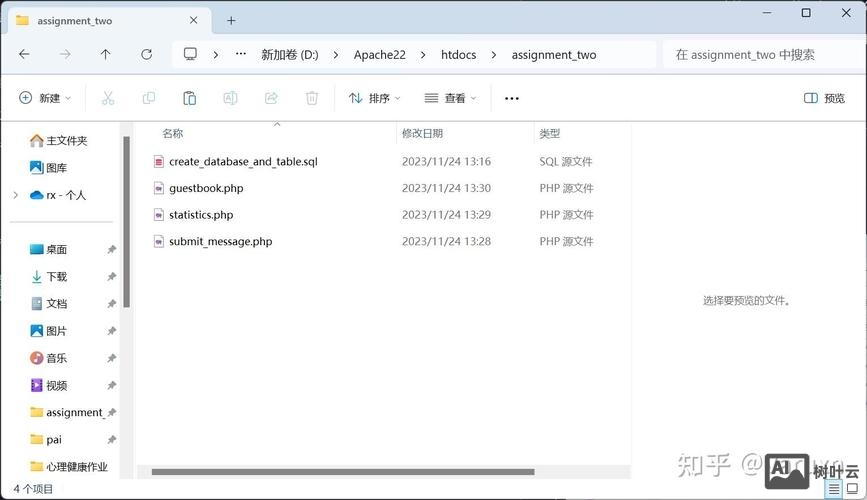
Task: Open the 新加卷 (D:) breadcrumb
Action: click(x=290, y=55)
